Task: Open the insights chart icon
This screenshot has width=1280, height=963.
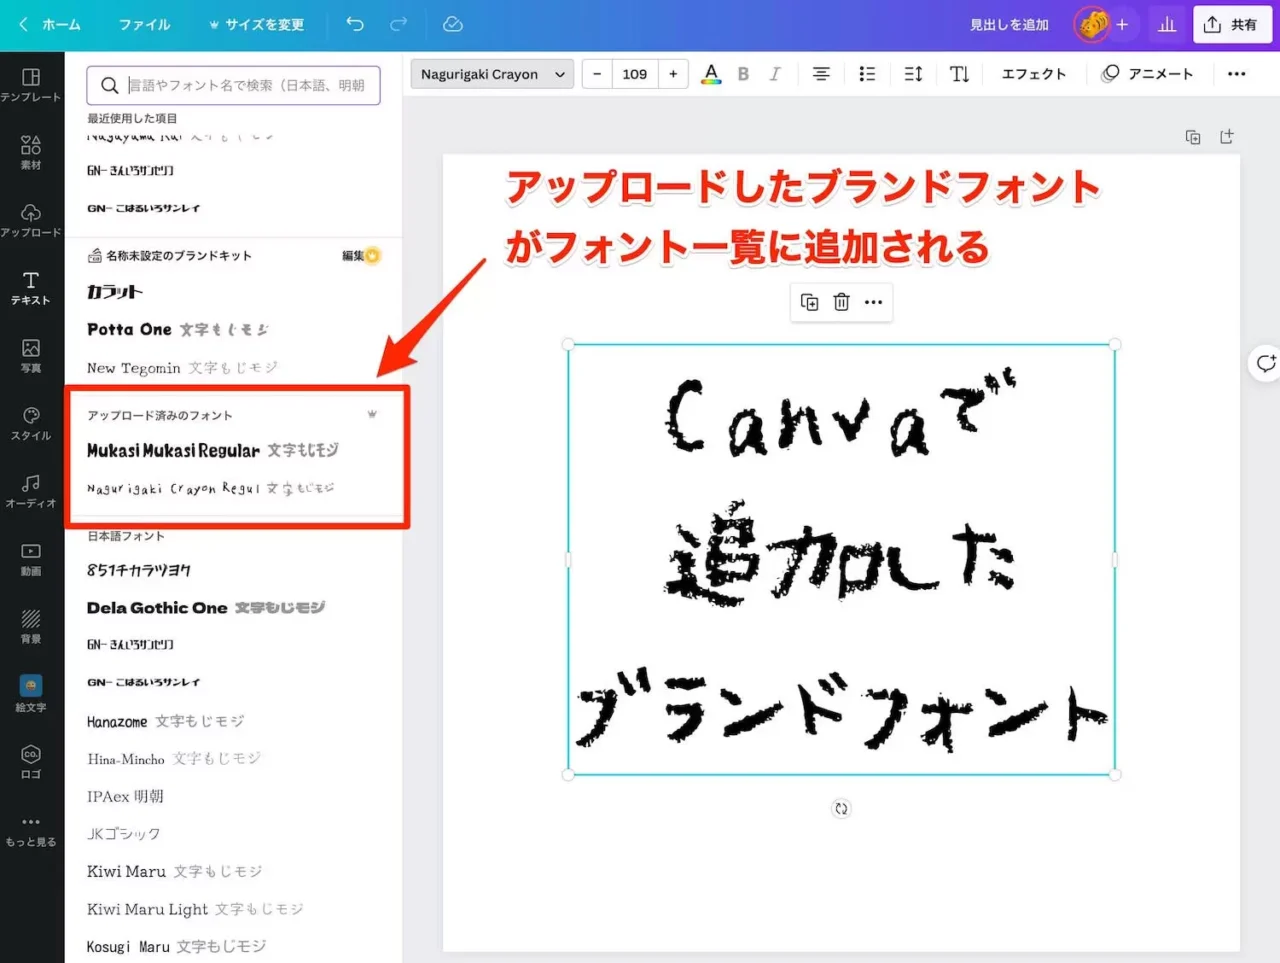Action: coord(1167,24)
